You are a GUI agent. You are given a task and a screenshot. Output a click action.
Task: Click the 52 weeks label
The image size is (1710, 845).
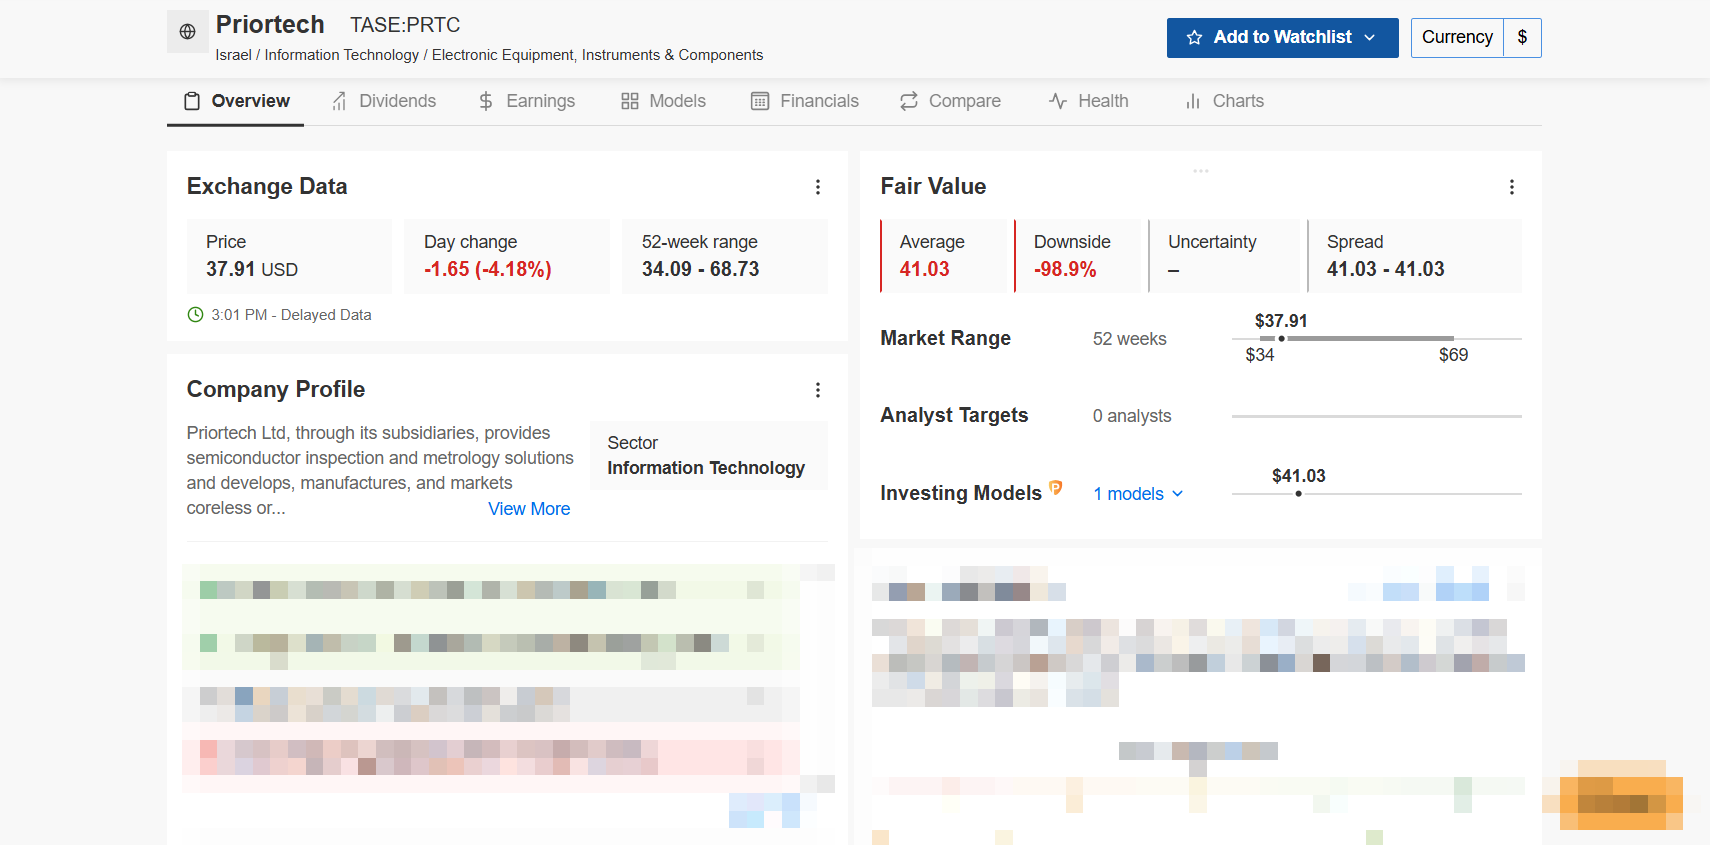pos(1129,339)
